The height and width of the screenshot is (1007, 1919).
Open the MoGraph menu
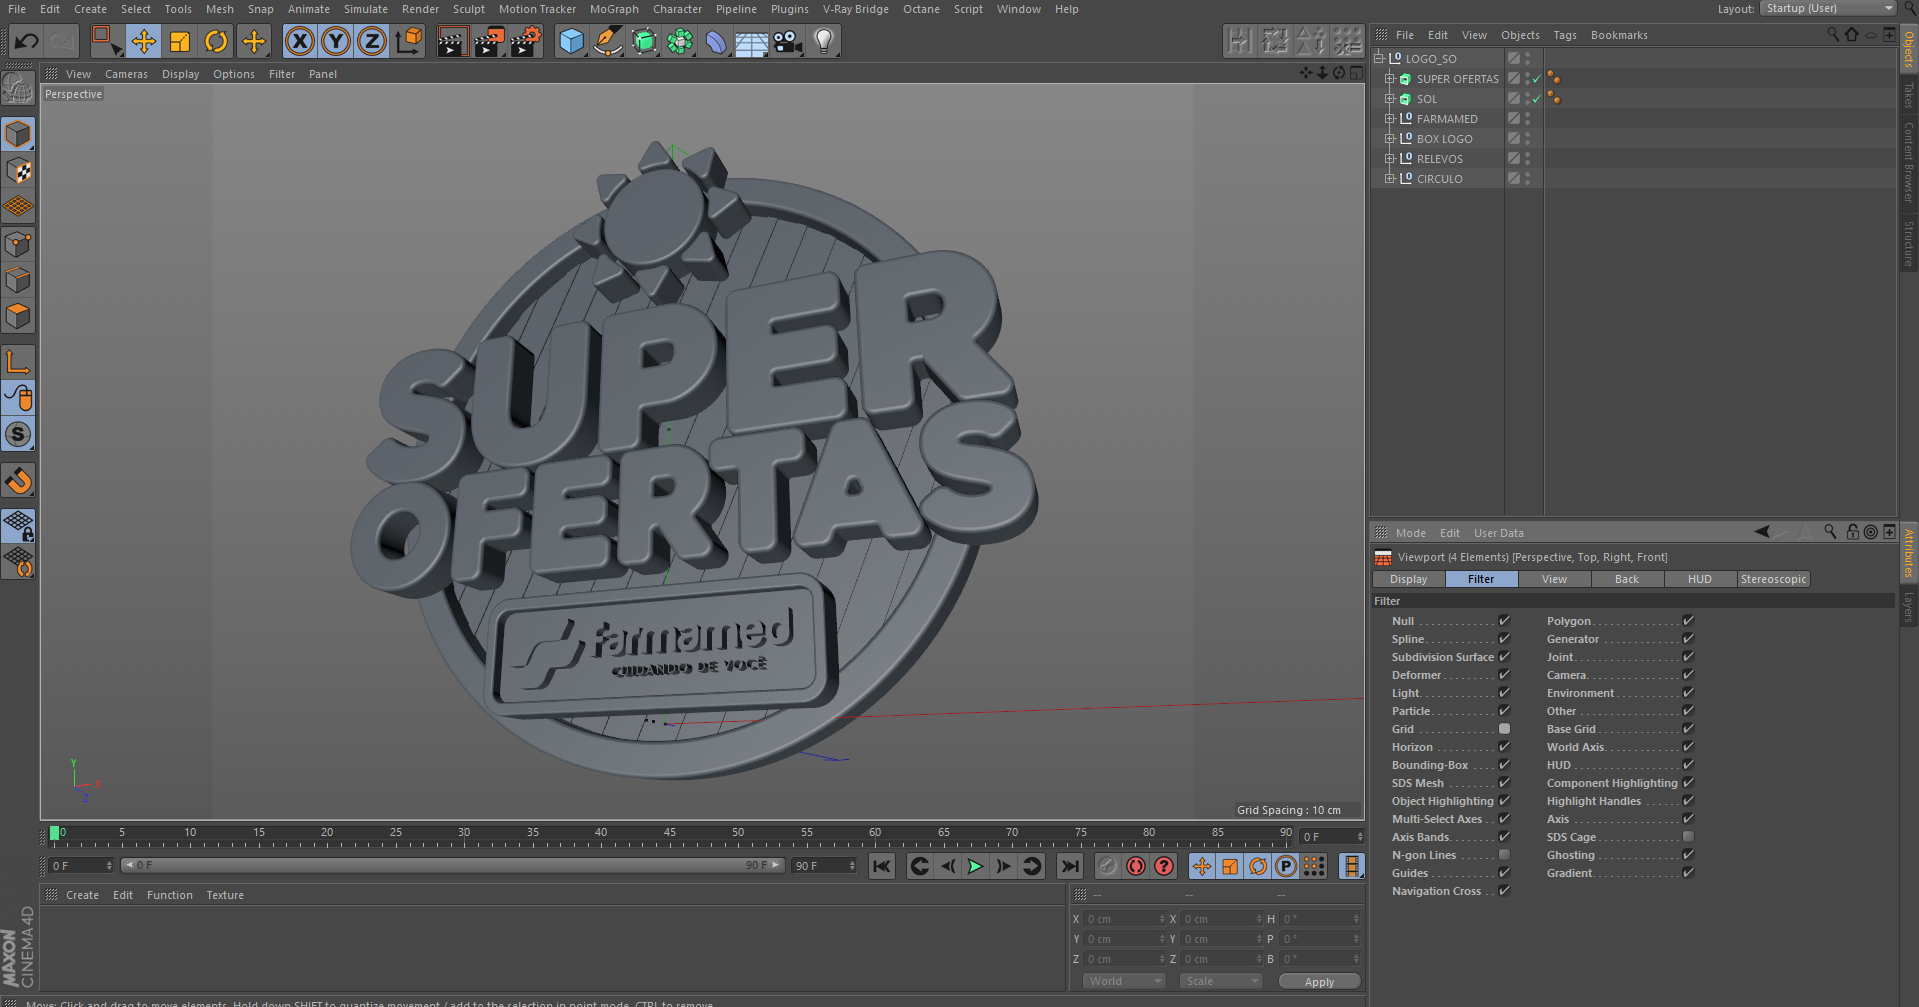pos(614,9)
